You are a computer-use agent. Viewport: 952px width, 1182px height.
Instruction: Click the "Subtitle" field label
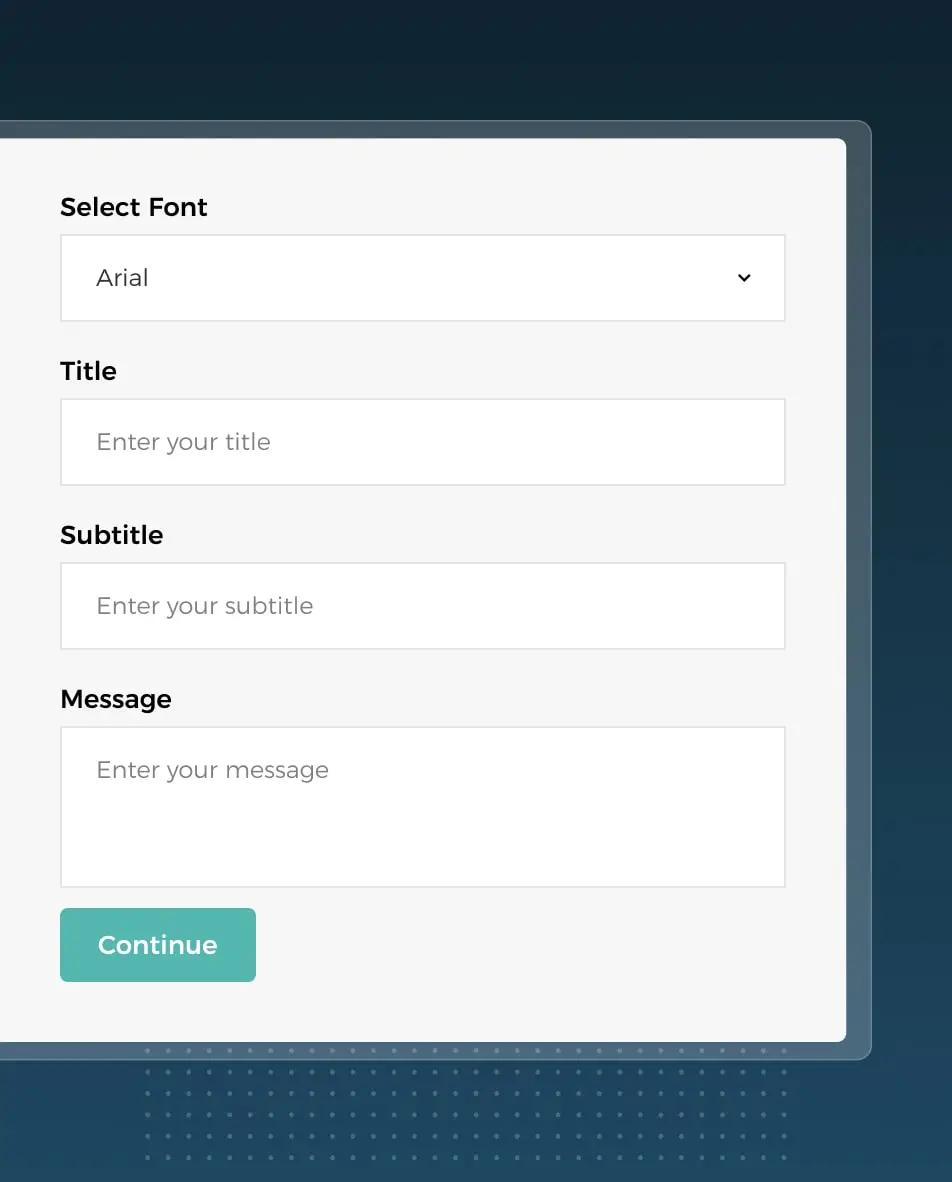111,535
